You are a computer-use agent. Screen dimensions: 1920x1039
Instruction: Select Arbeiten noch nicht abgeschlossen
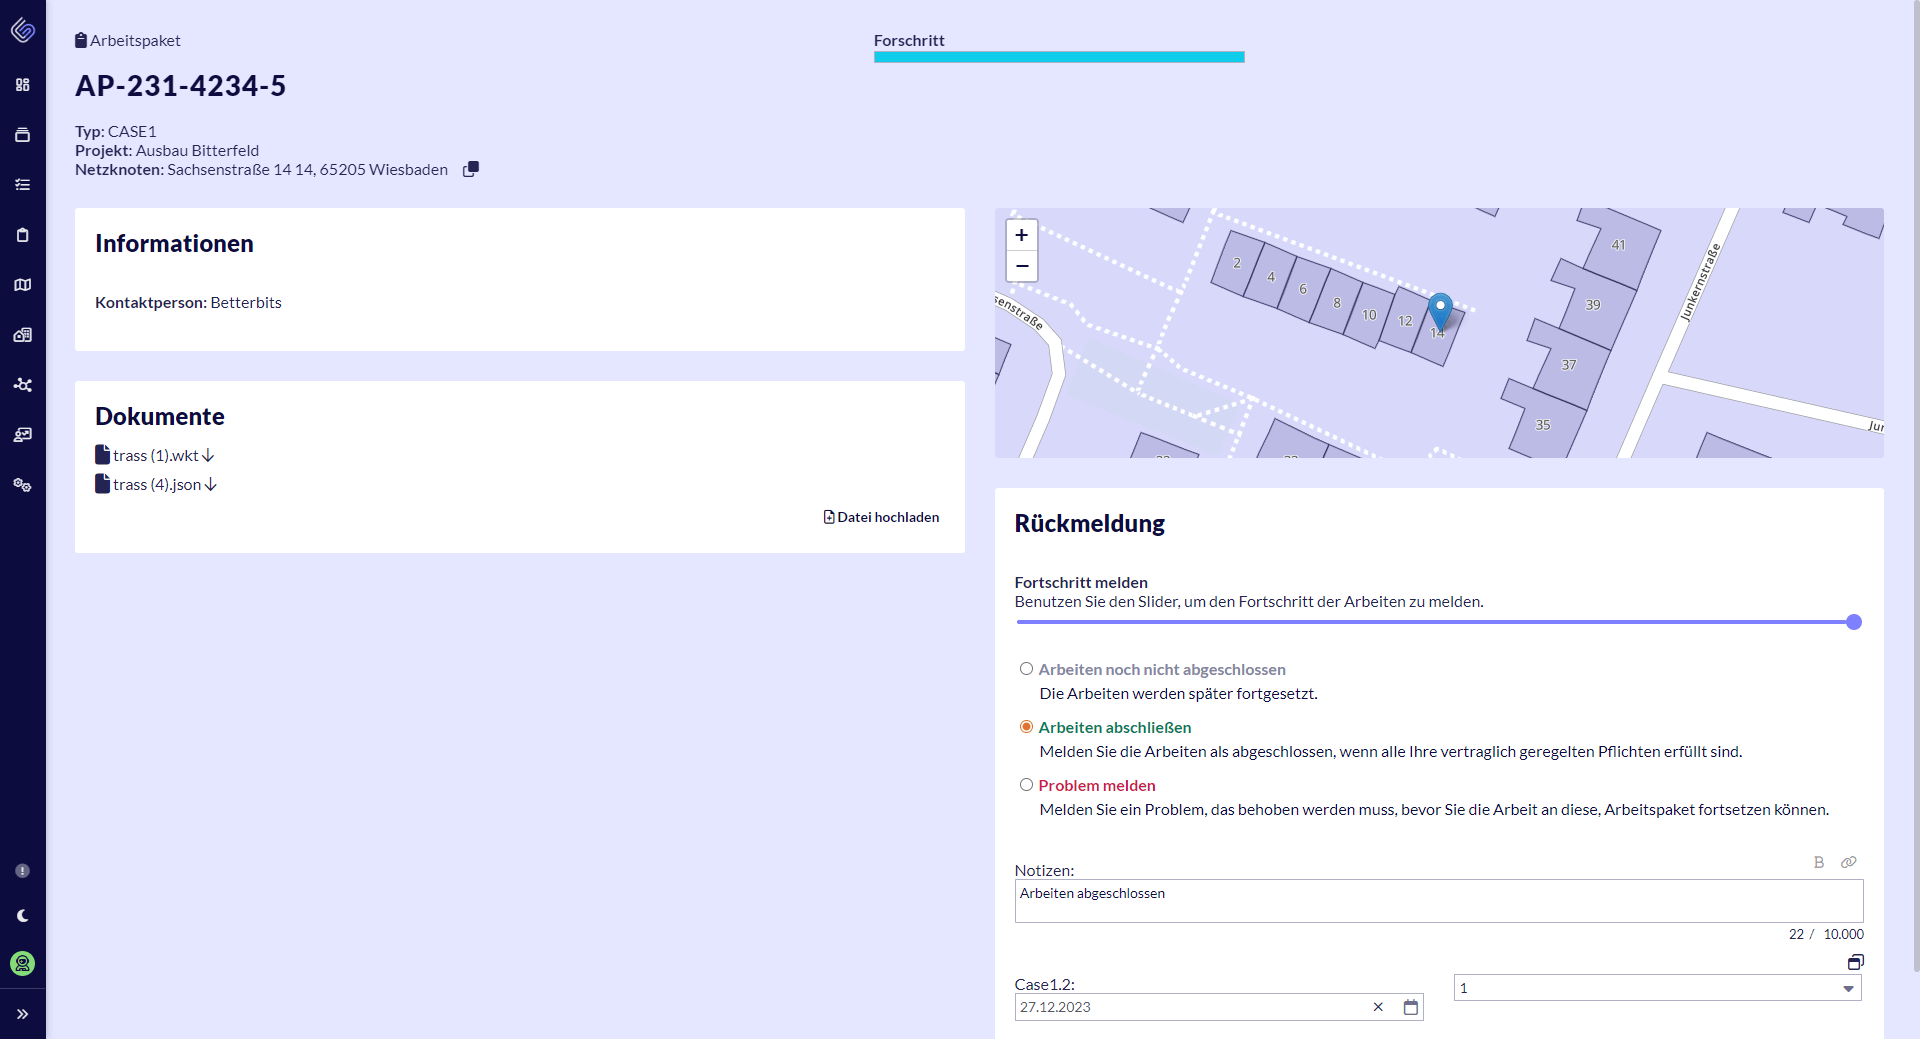tap(1026, 668)
